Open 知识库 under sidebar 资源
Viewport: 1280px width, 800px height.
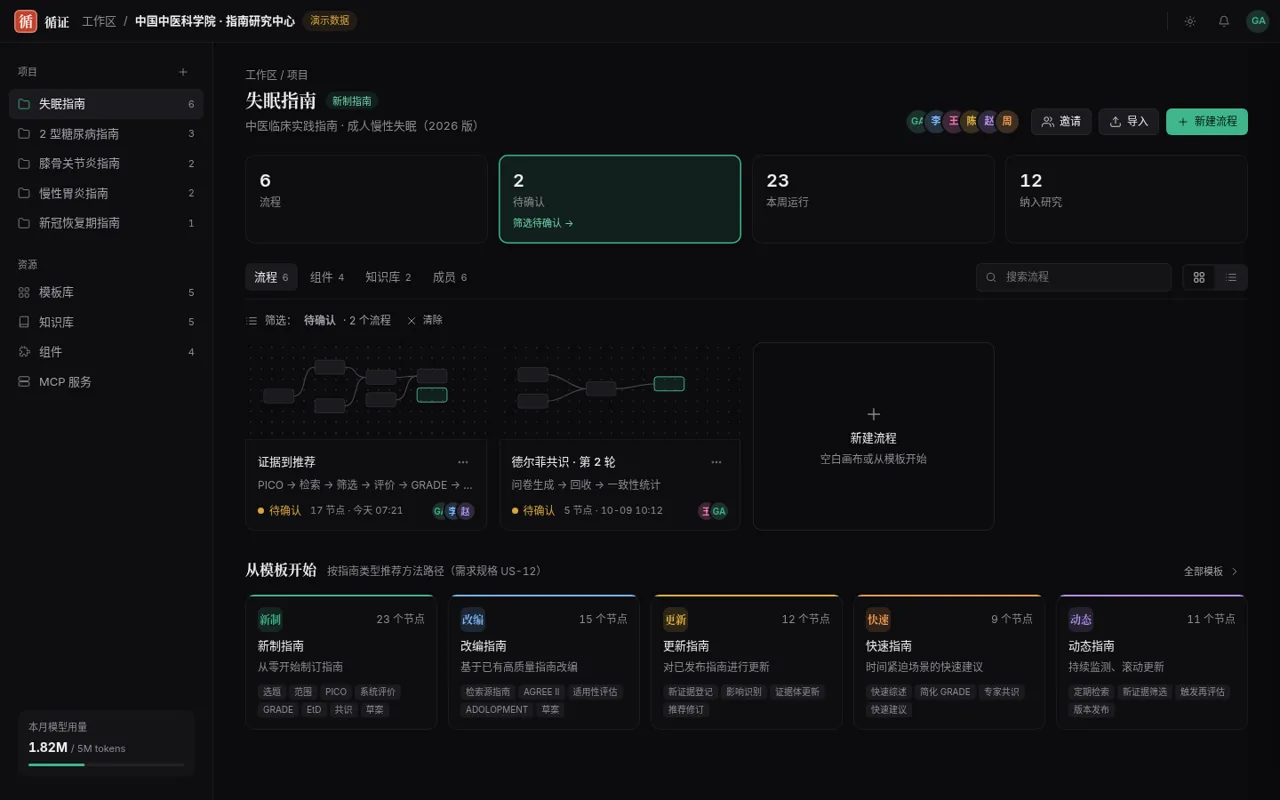coord(106,322)
